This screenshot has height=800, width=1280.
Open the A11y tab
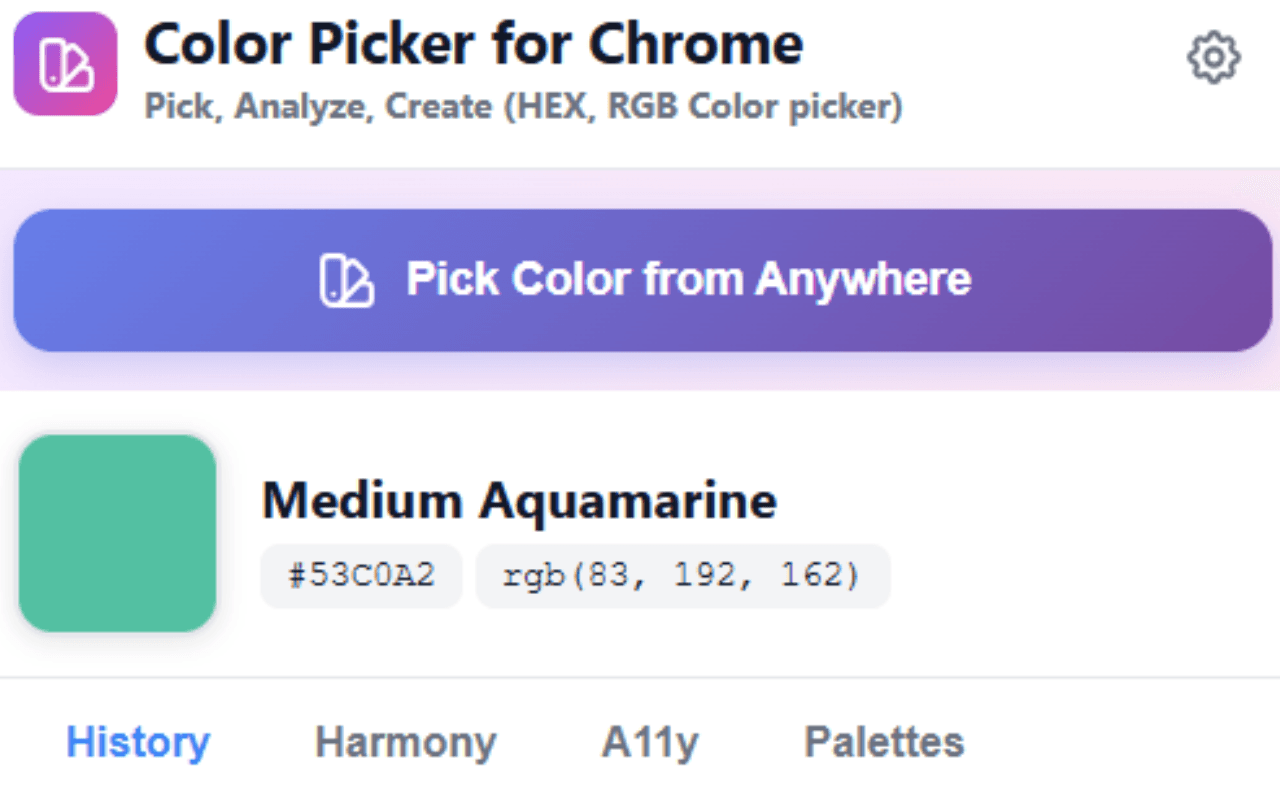pos(649,741)
